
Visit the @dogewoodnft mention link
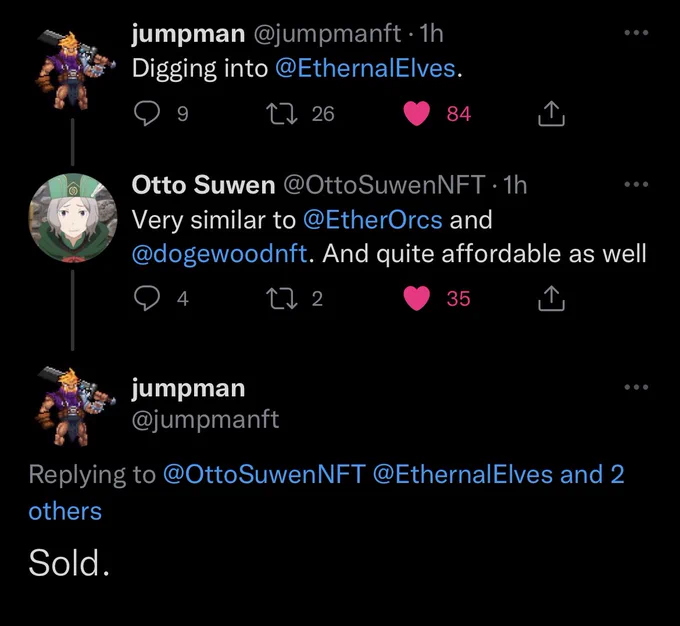coord(219,254)
